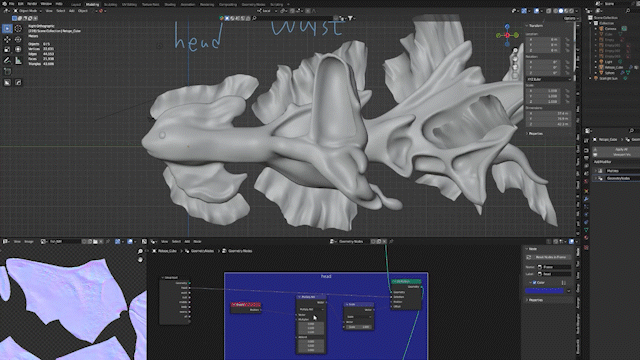Open the File menu
This screenshot has width=640, height=360.
11,4
